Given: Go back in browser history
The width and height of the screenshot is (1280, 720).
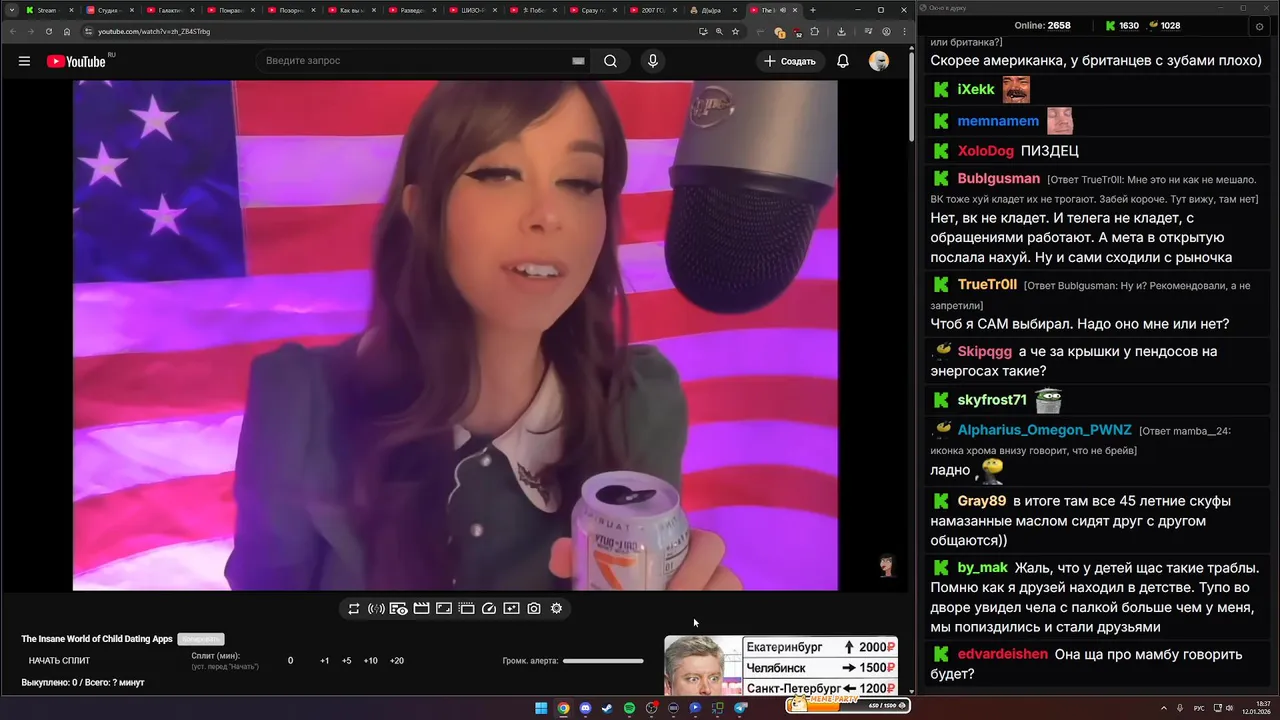Looking at the screenshot, I should point(12,31).
